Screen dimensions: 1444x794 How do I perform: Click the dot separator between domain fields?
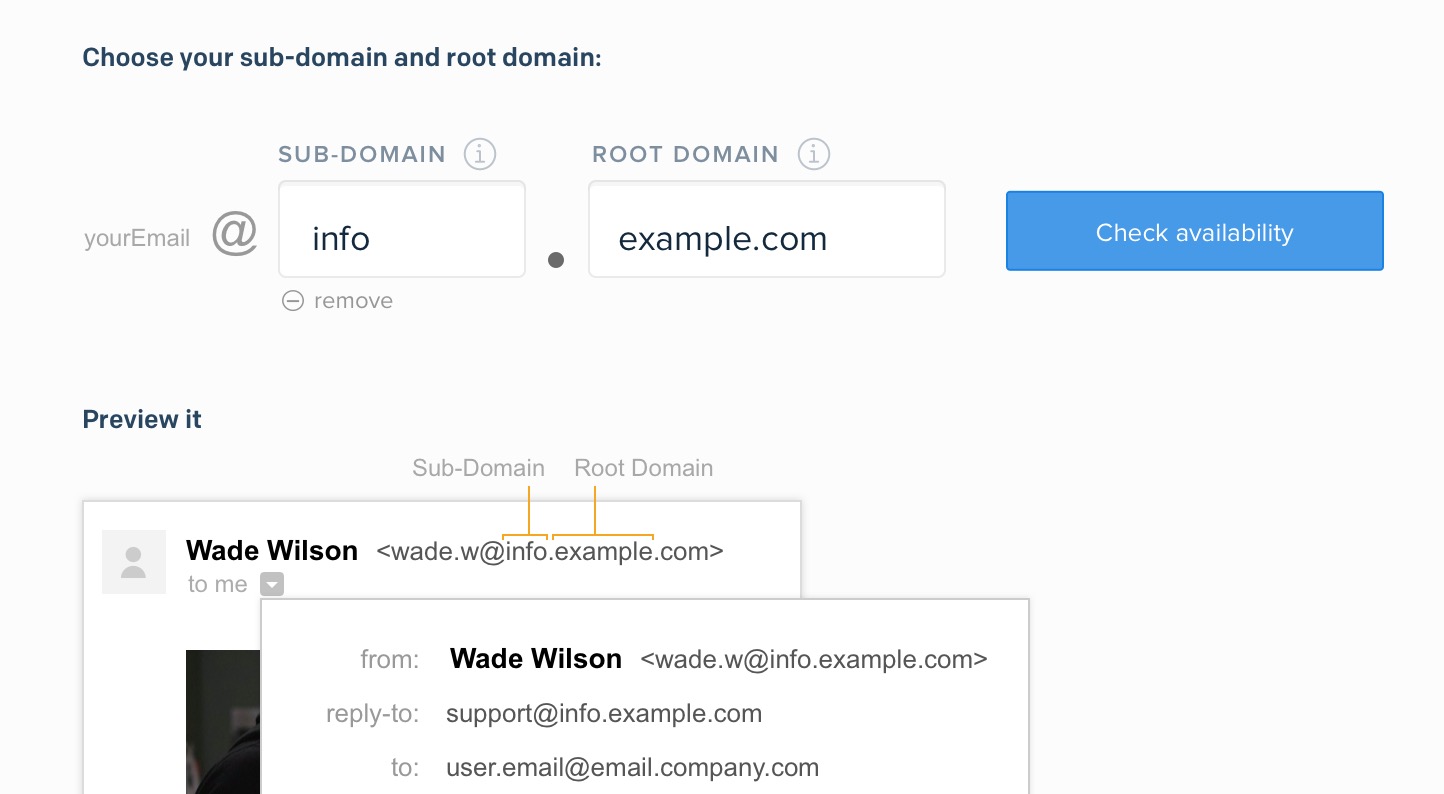tap(557, 260)
